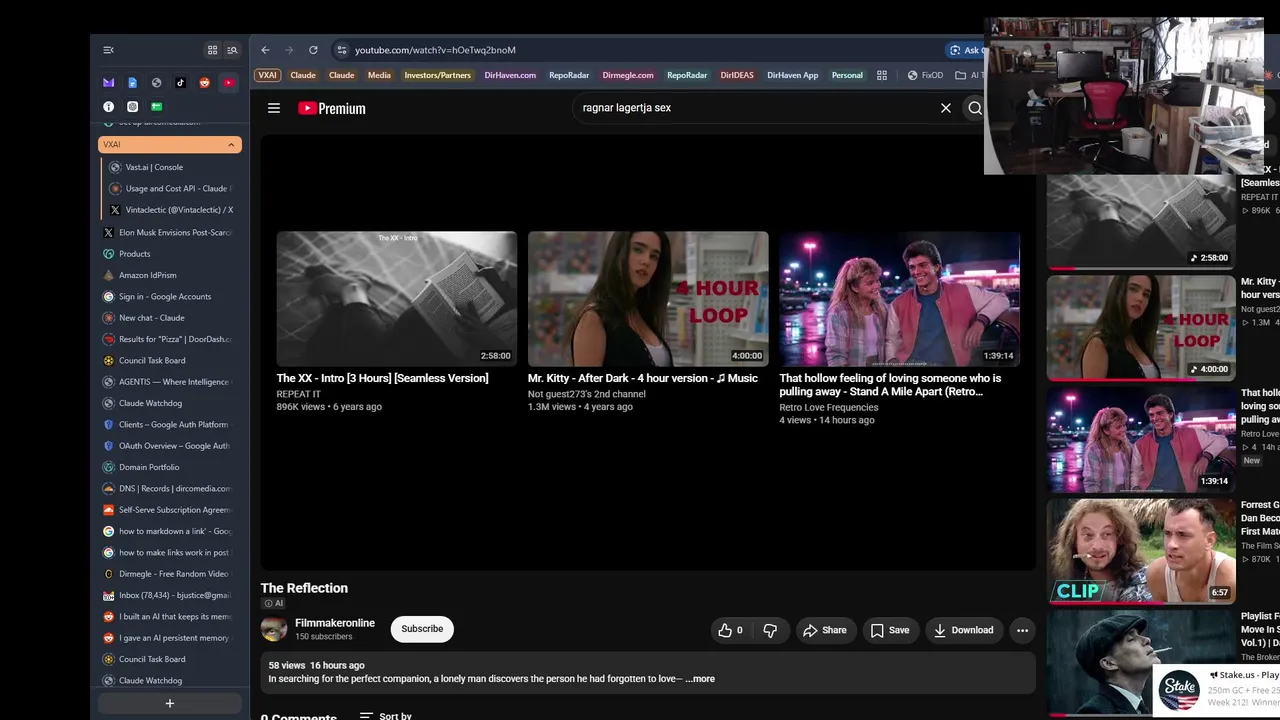Image resolution: width=1280 pixels, height=720 pixels.
Task: Open the pinned info circle tab
Action: click(108, 106)
